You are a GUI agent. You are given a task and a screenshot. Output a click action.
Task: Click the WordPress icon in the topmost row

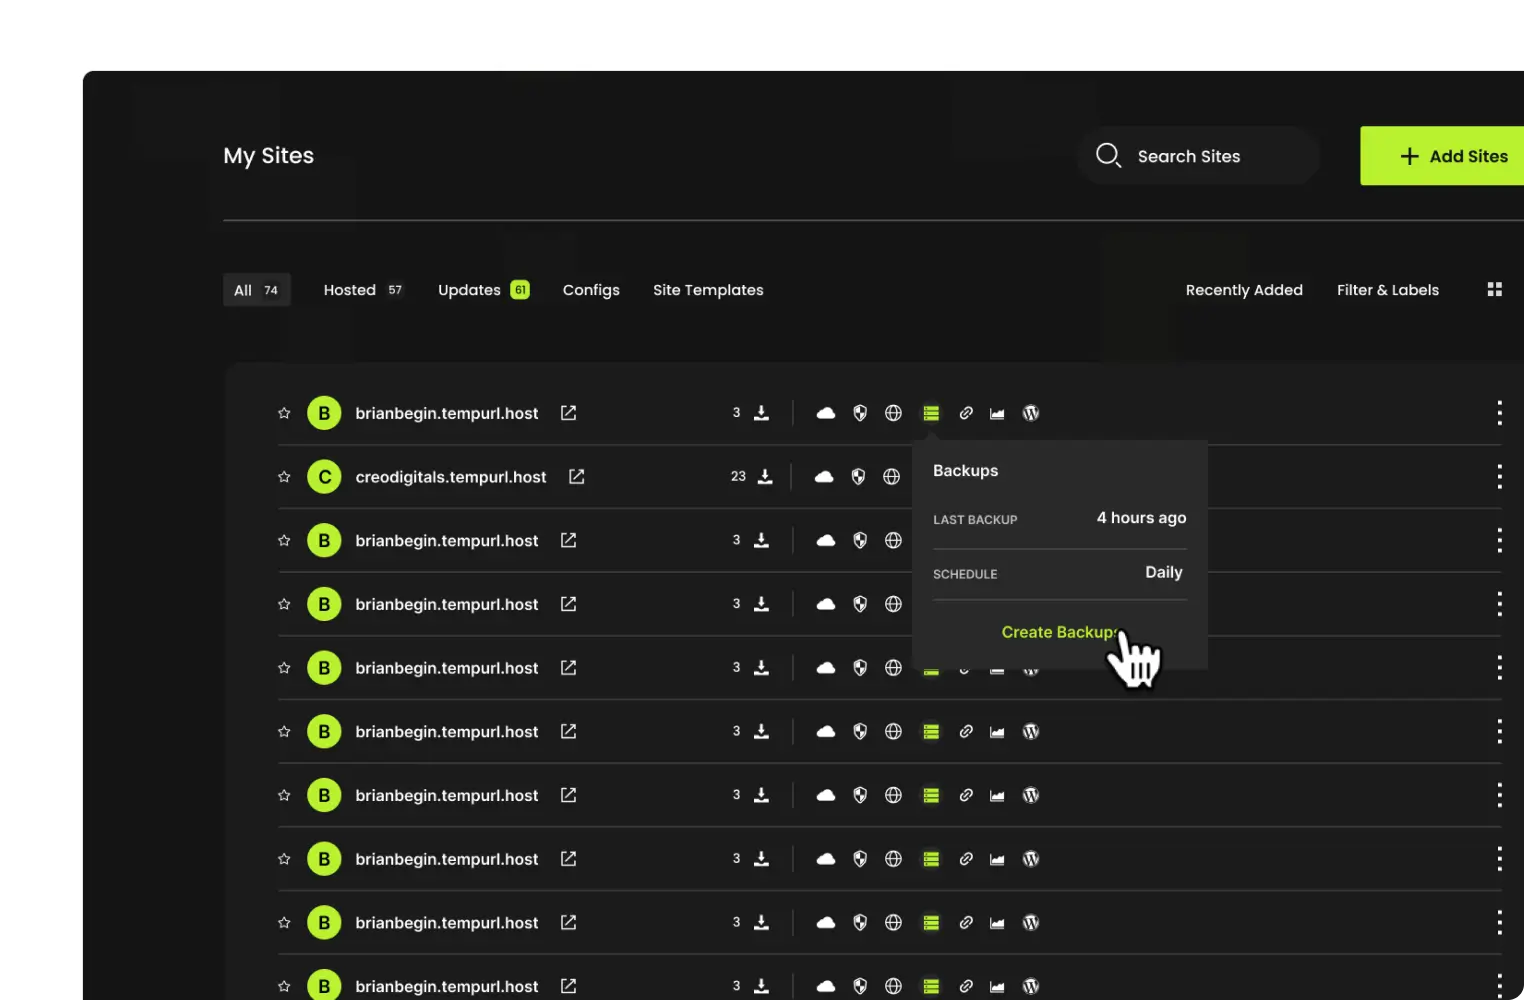pyautogui.click(x=1031, y=413)
